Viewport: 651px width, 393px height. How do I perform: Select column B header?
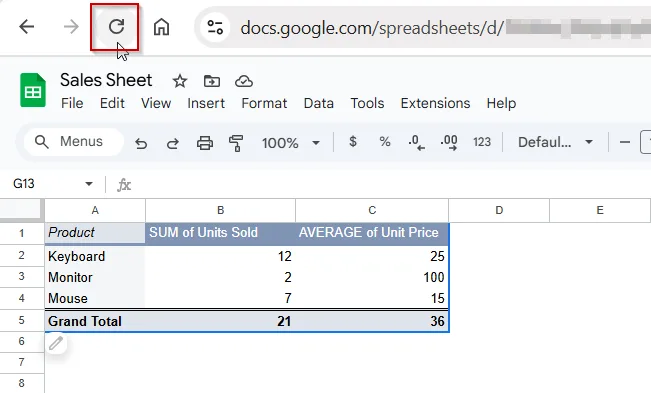pos(220,210)
